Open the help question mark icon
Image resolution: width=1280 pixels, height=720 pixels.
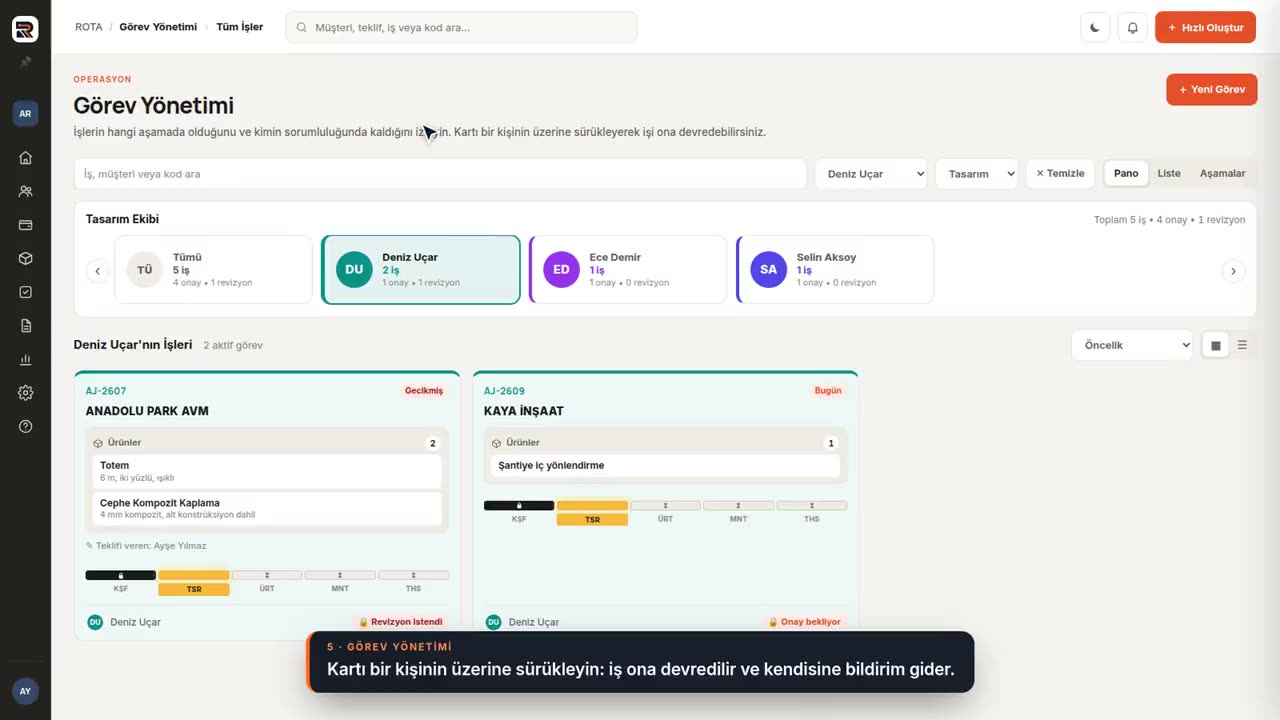(25, 426)
